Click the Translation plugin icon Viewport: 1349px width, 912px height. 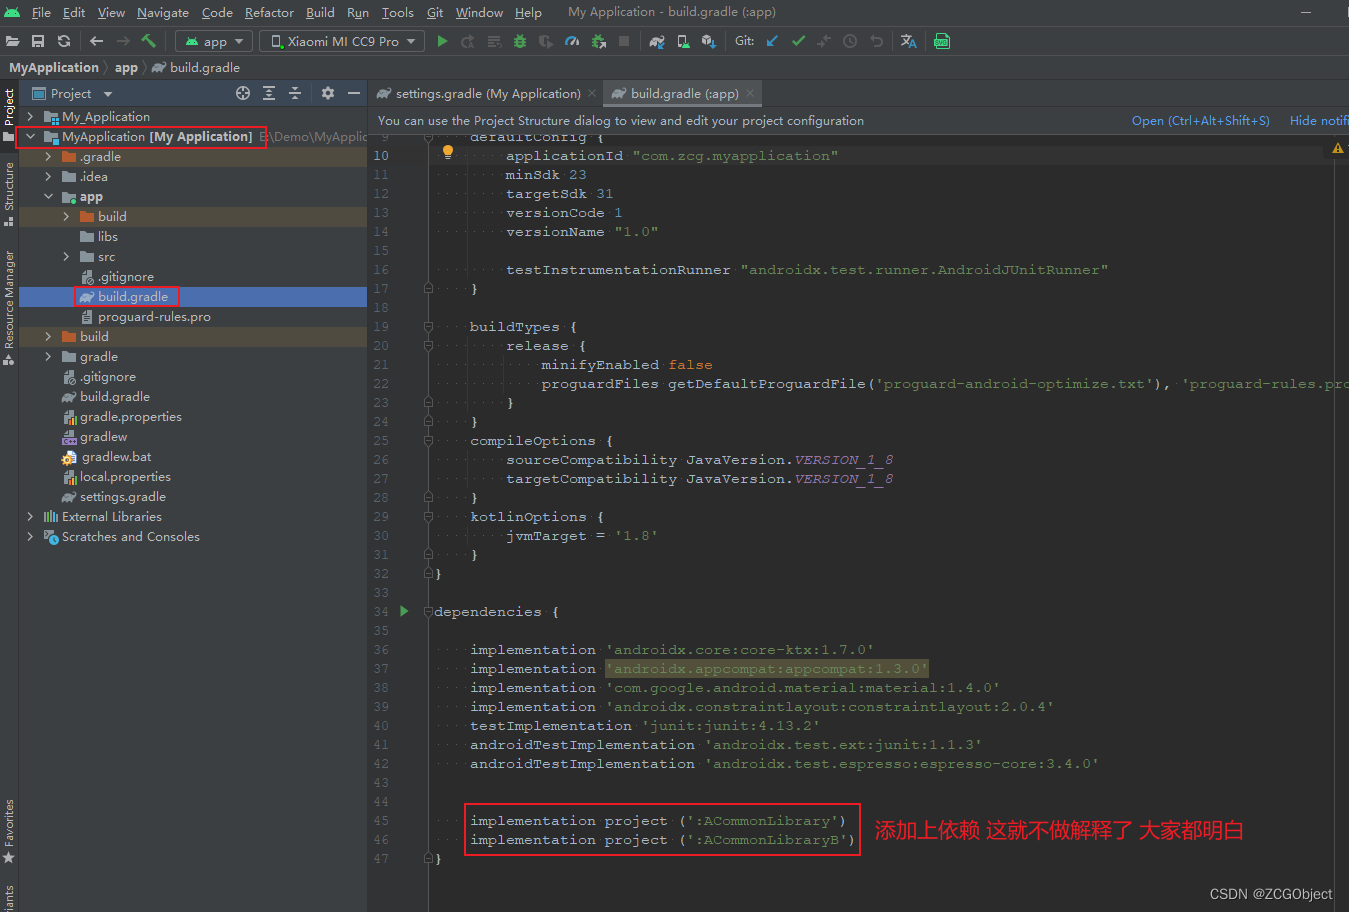point(908,41)
